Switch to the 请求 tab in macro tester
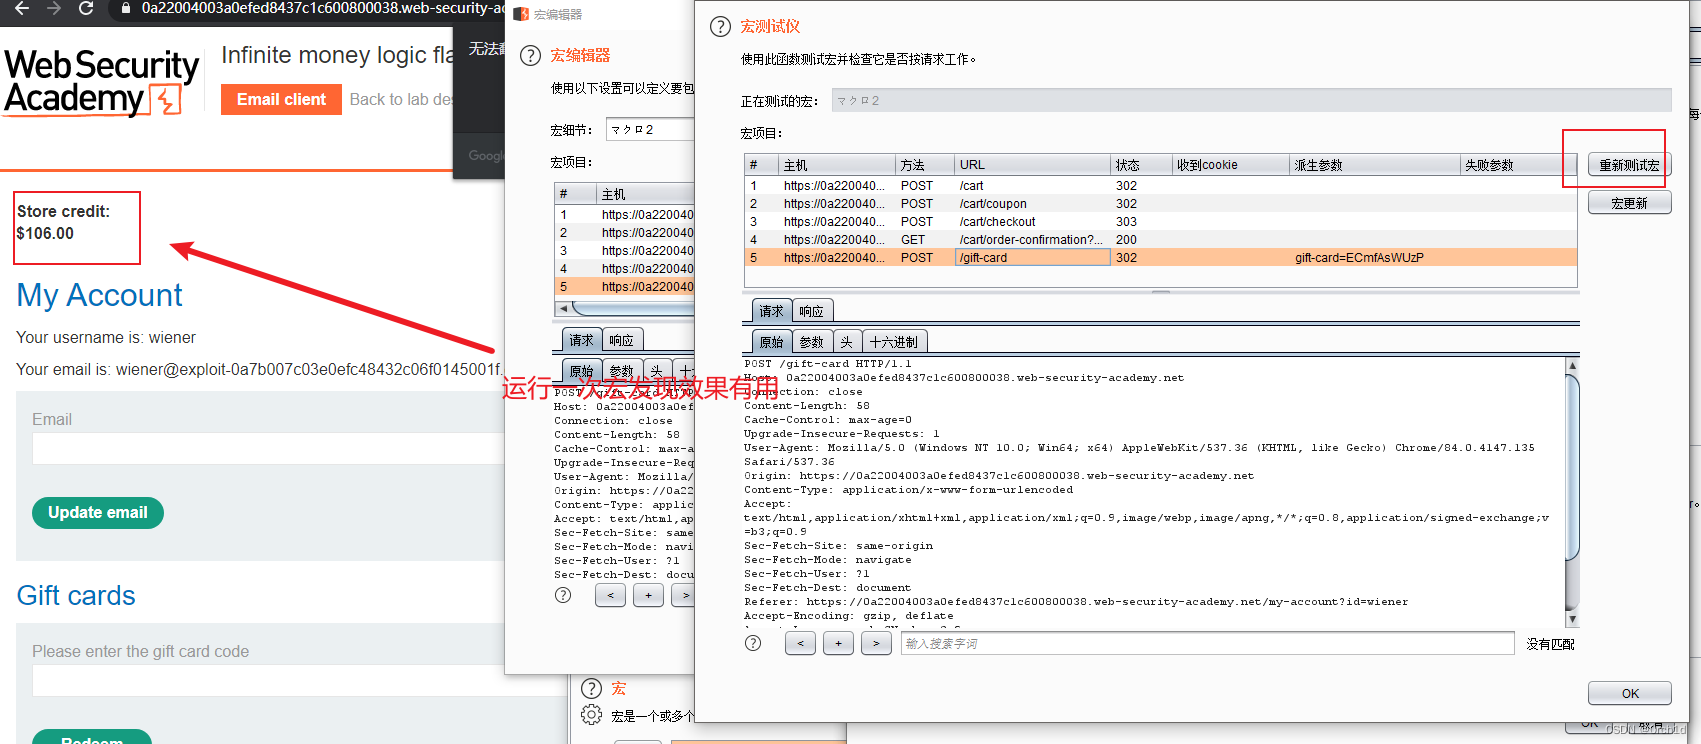This screenshot has height=744, width=1701. [771, 311]
